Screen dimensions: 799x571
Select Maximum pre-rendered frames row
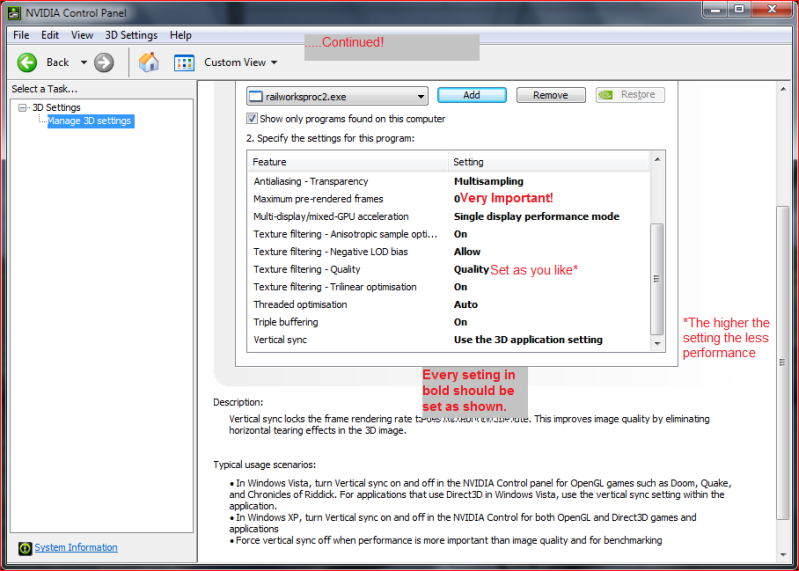click(x=448, y=199)
